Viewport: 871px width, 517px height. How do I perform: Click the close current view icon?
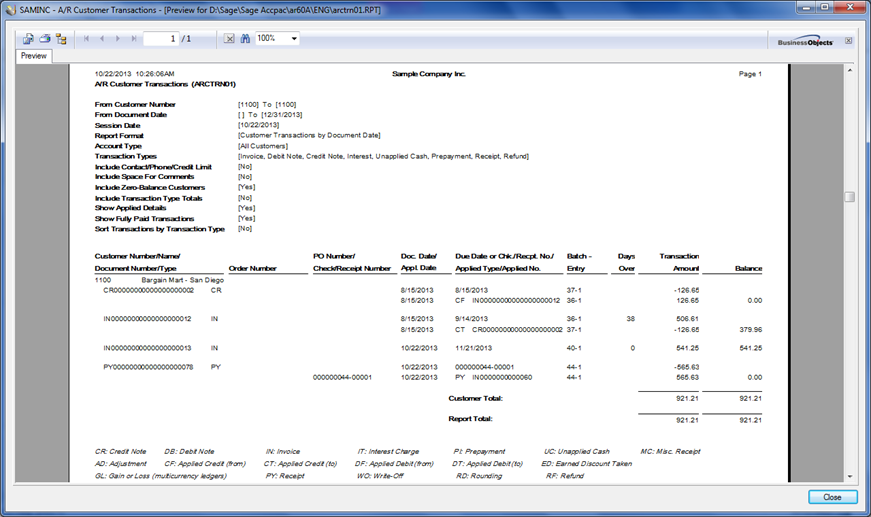(229, 39)
